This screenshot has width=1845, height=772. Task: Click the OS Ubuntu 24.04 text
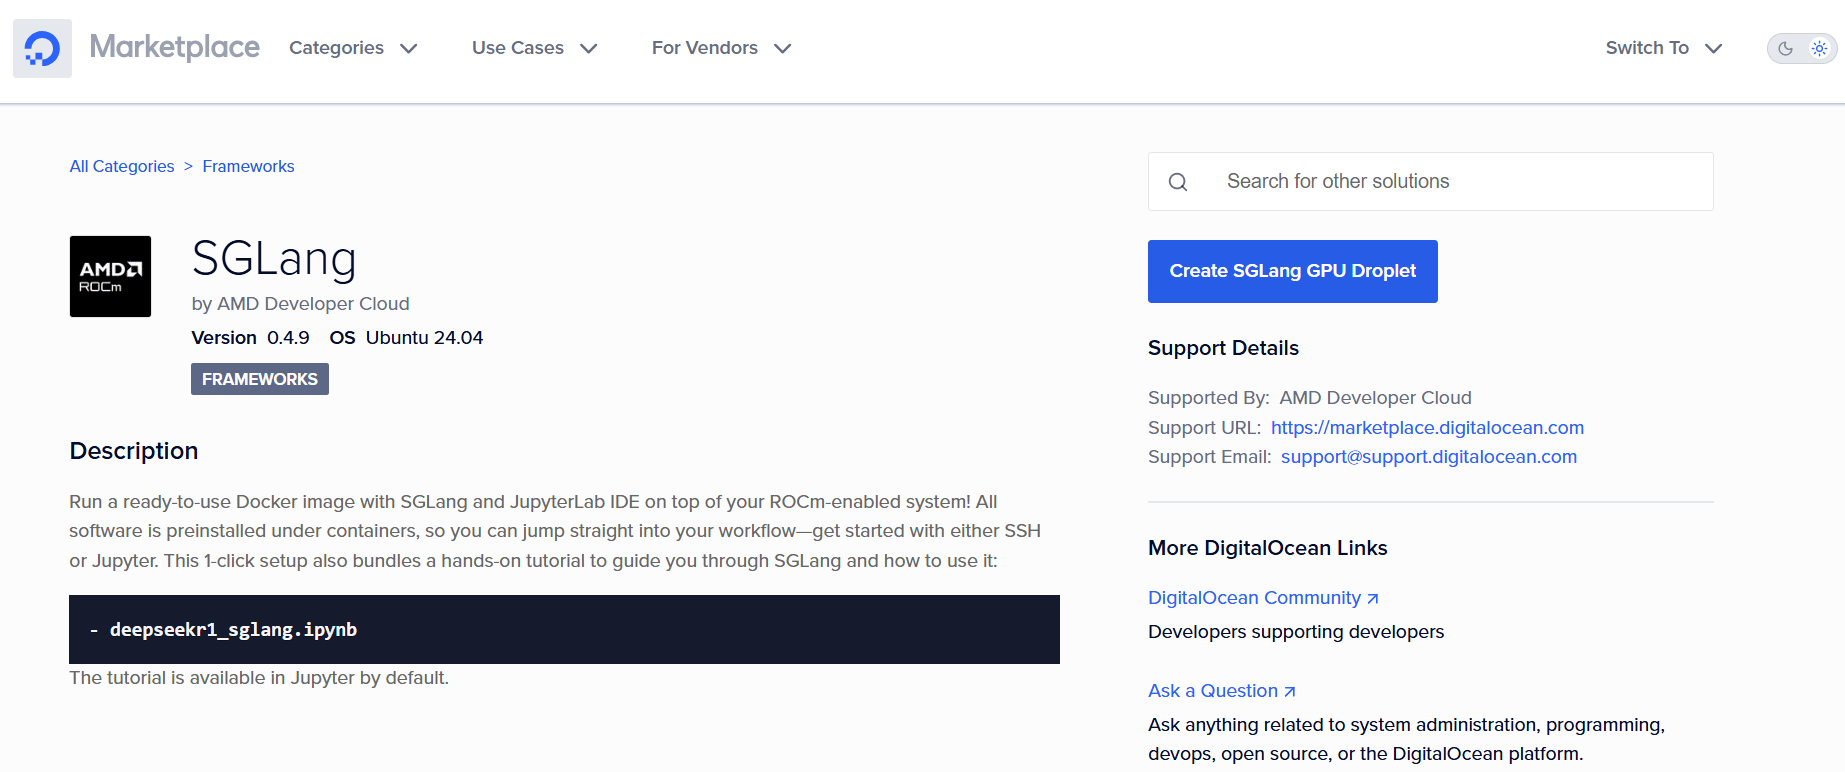(406, 338)
